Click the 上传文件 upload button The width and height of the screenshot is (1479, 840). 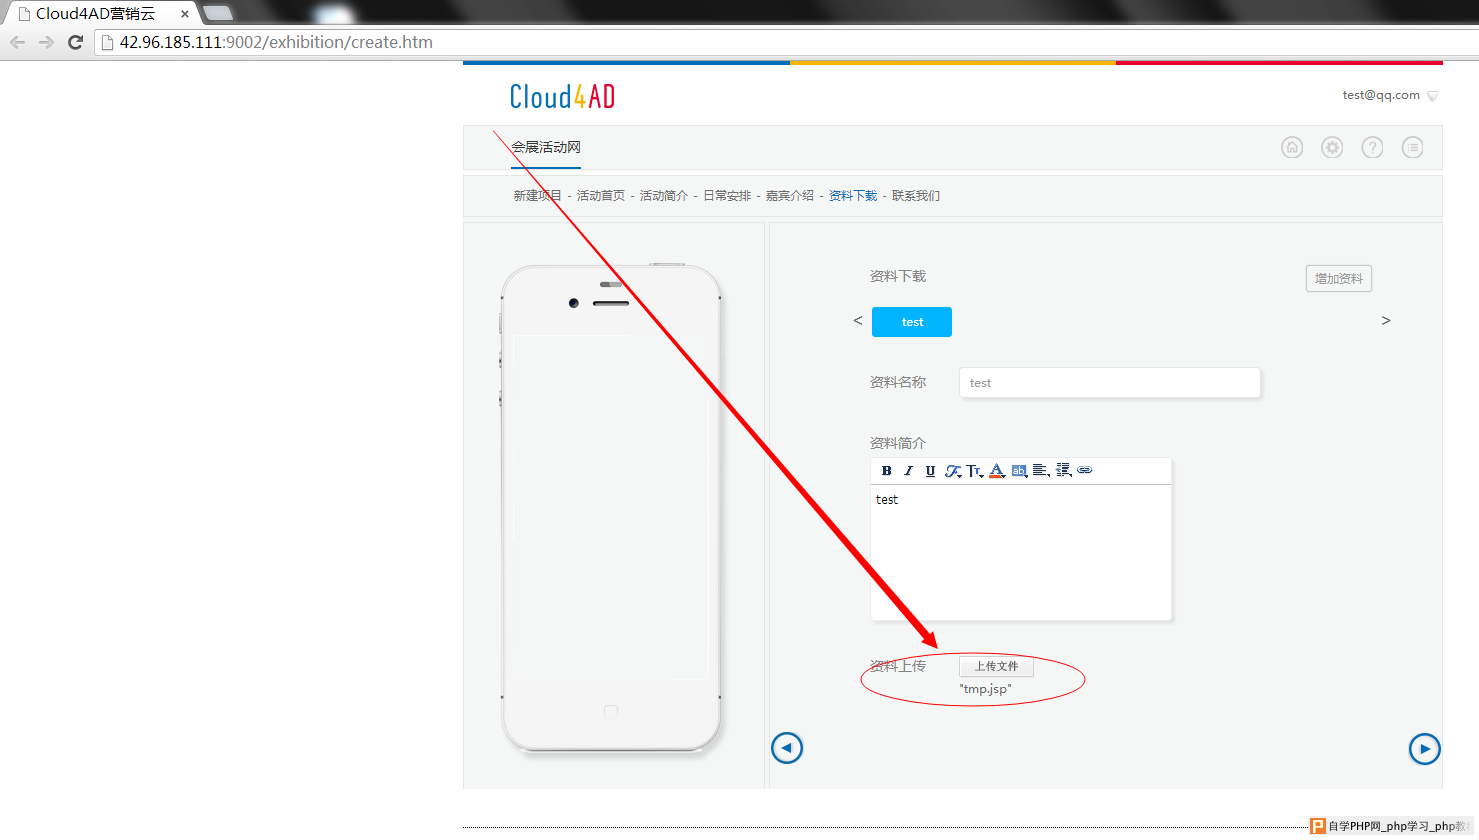pos(996,666)
